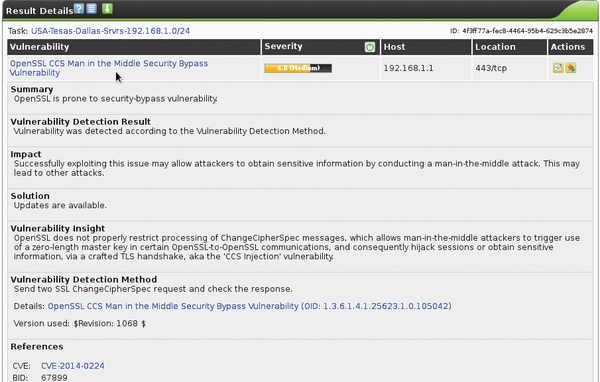Click the Host column header
This screenshot has width=600, height=382.
pyautogui.click(x=426, y=47)
